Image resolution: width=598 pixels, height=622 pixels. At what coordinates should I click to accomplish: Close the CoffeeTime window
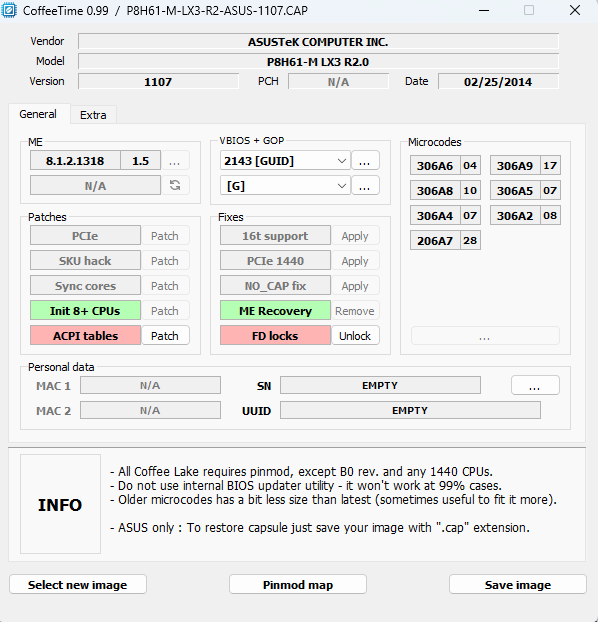coord(575,10)
